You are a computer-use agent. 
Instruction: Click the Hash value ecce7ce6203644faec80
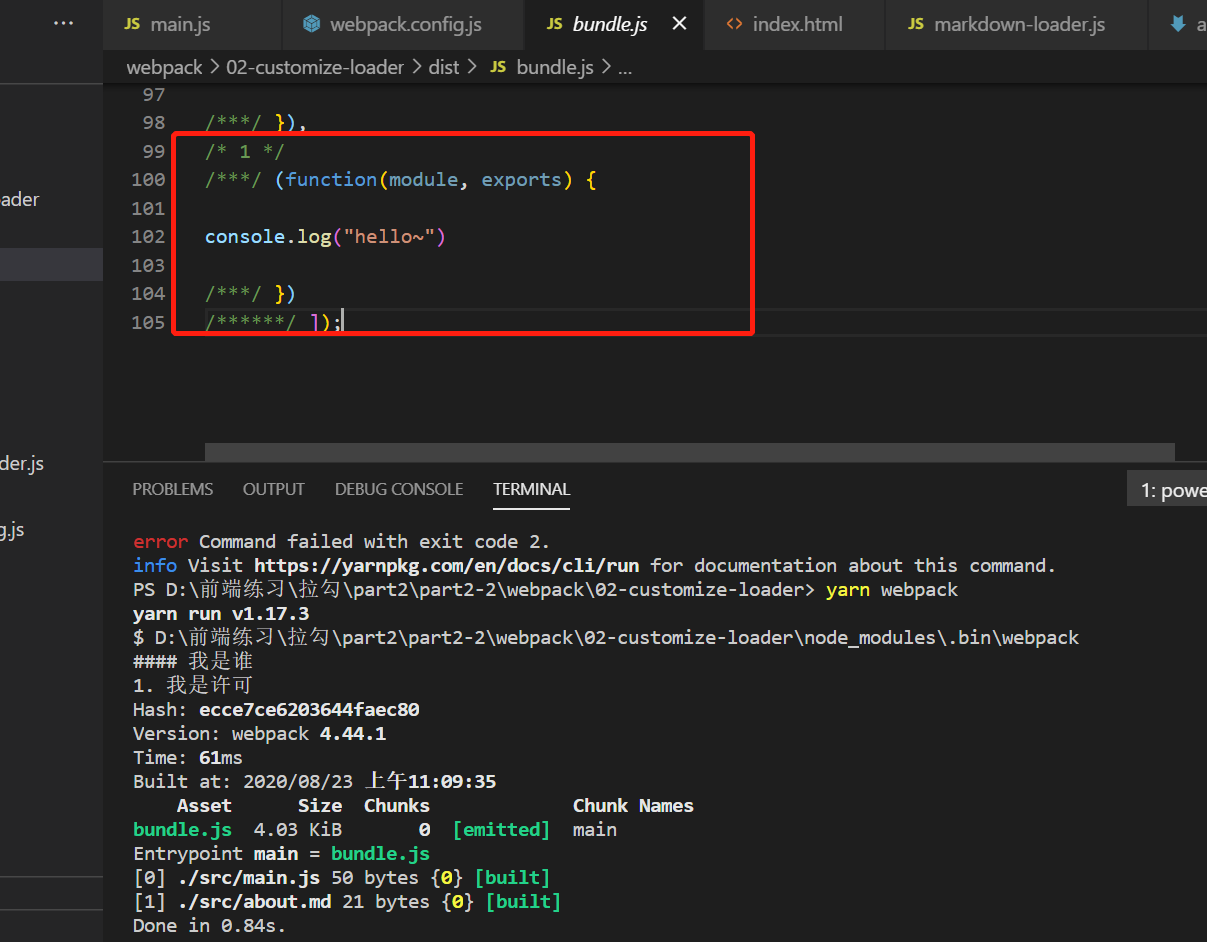click(309, 710)
